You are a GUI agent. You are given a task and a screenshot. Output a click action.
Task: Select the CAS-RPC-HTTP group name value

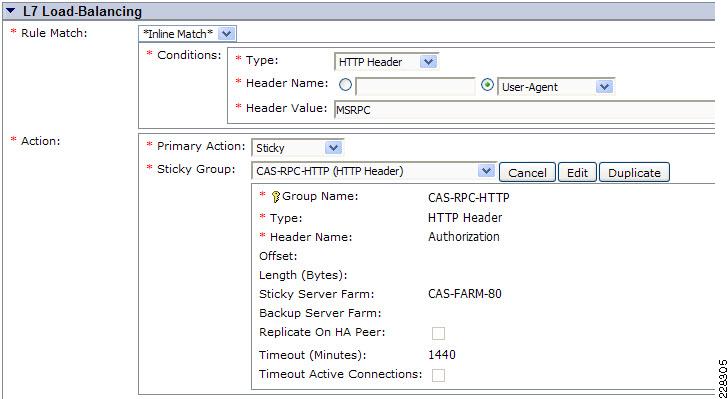[x=468, y=197]
